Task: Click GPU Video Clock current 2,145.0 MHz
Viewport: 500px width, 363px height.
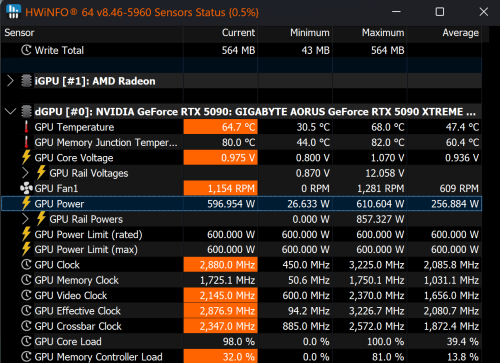Action: pos(227,296)
